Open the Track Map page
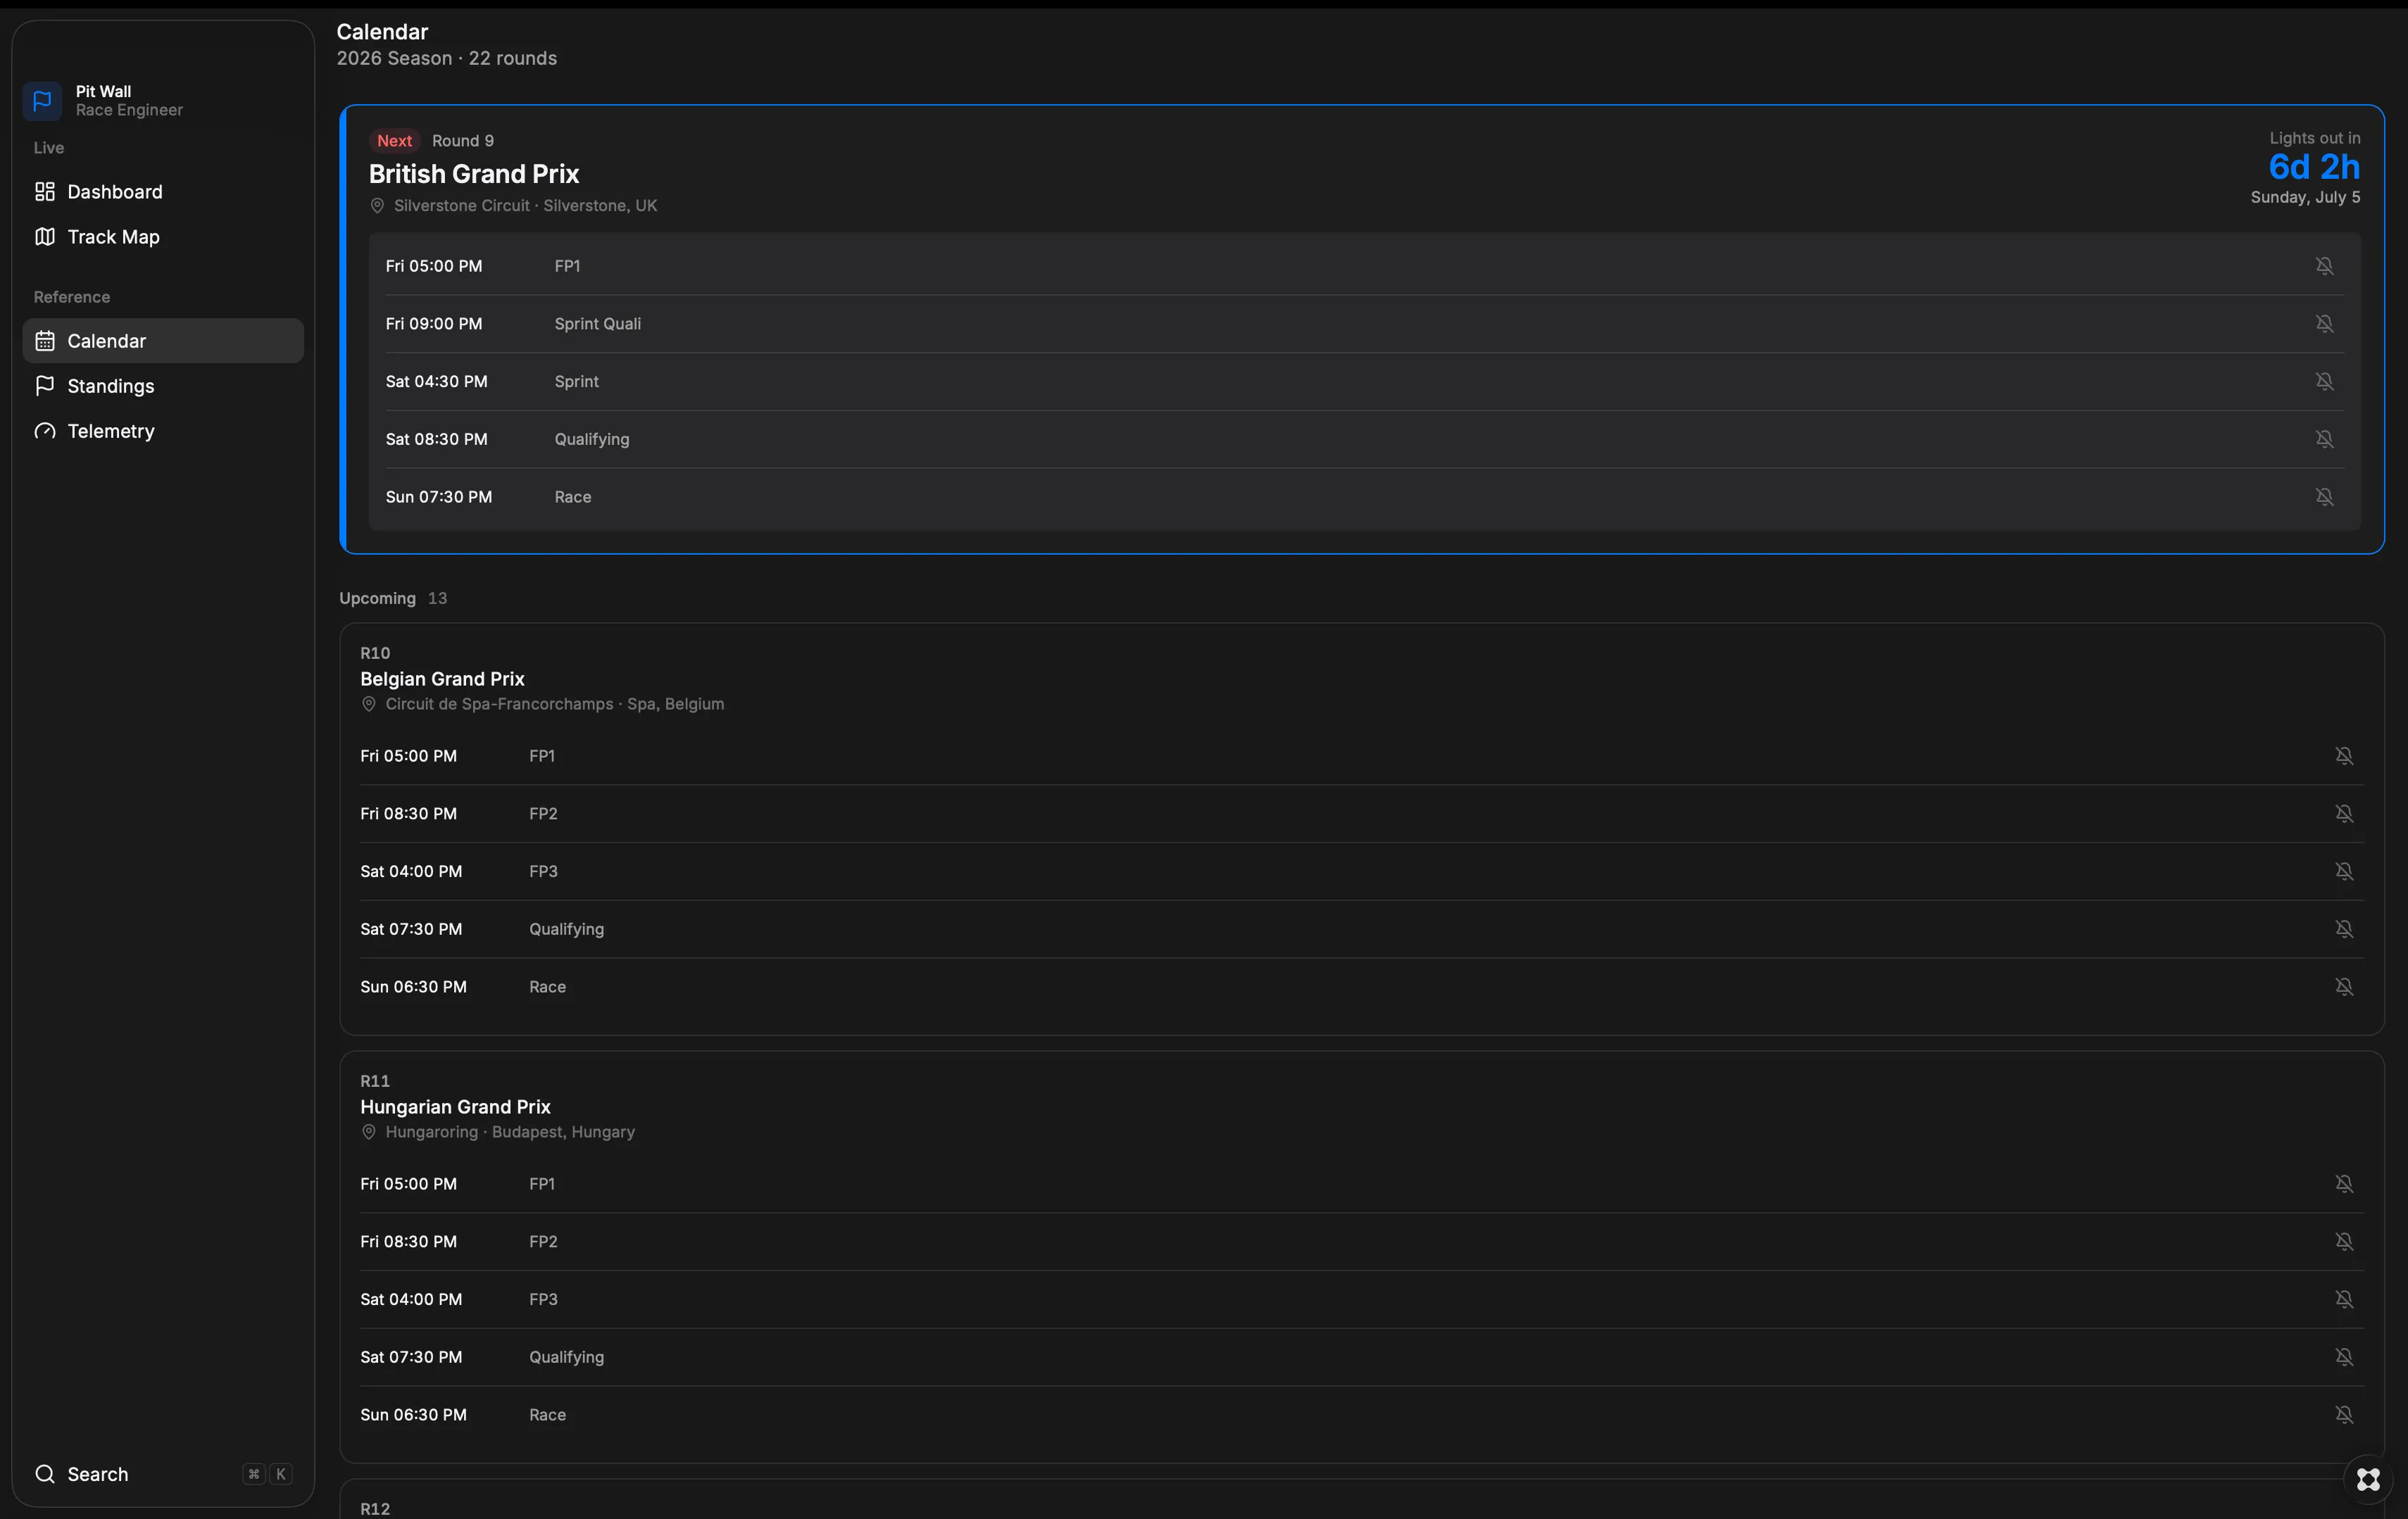Viewport: 2408px width, 1519px height. 163,237
